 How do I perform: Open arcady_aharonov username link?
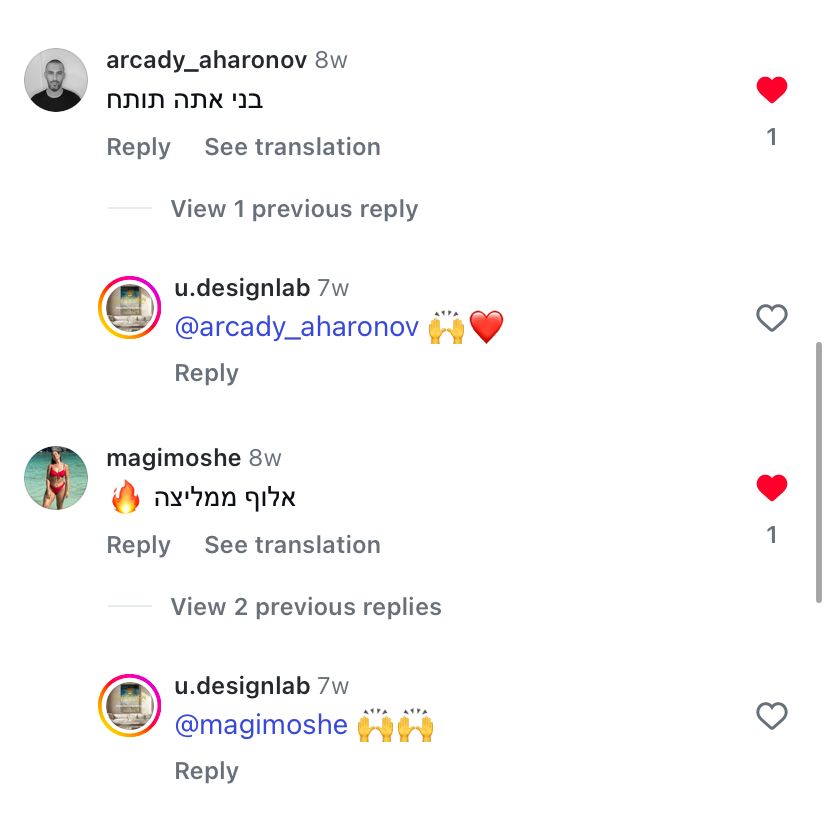click(x=206, y=60)
